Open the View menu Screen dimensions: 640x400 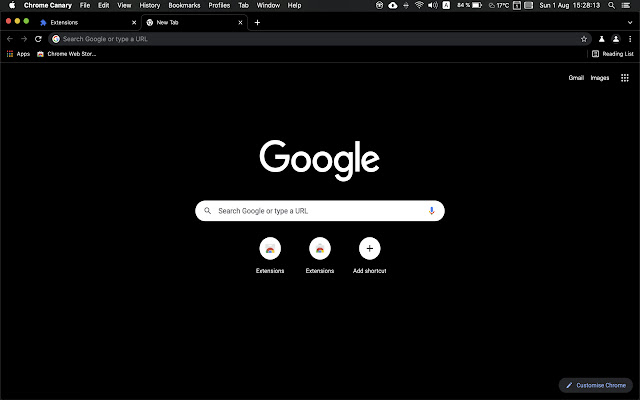124,5
